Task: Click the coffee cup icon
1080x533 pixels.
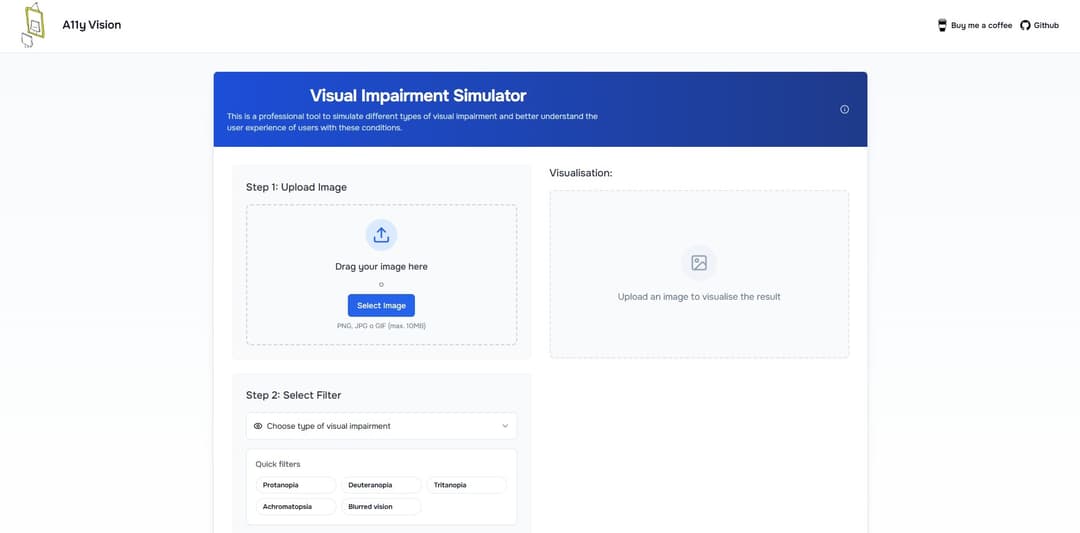Action: (942, 25)
